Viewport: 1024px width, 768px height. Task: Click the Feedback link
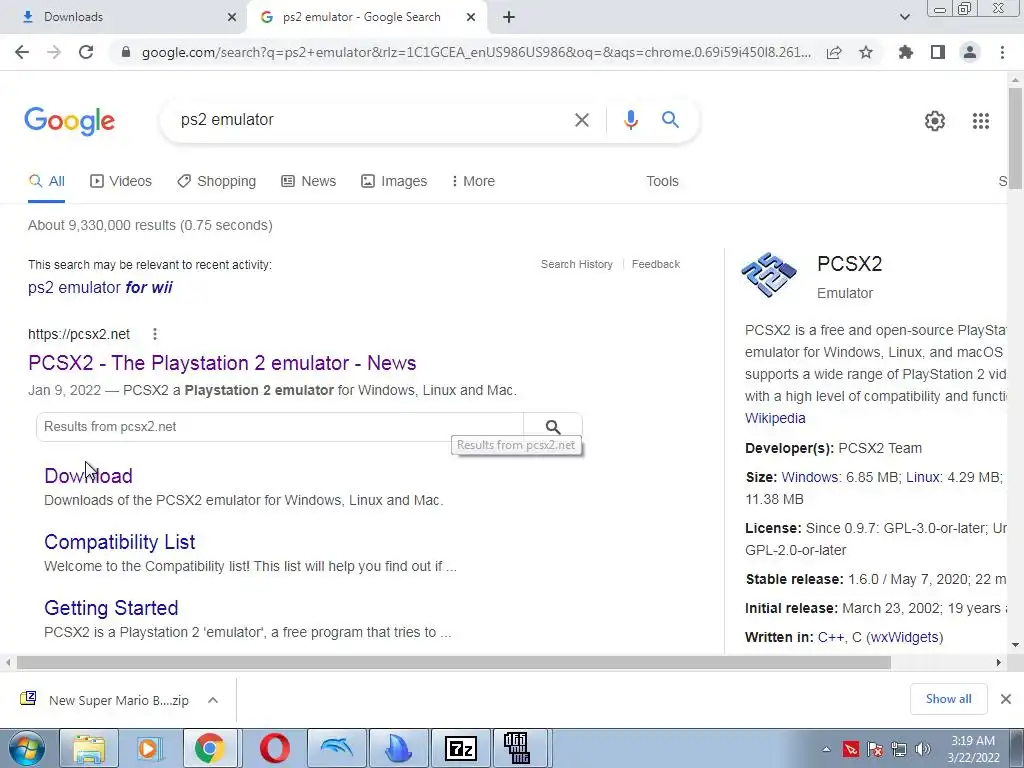(x=656, y=264)
